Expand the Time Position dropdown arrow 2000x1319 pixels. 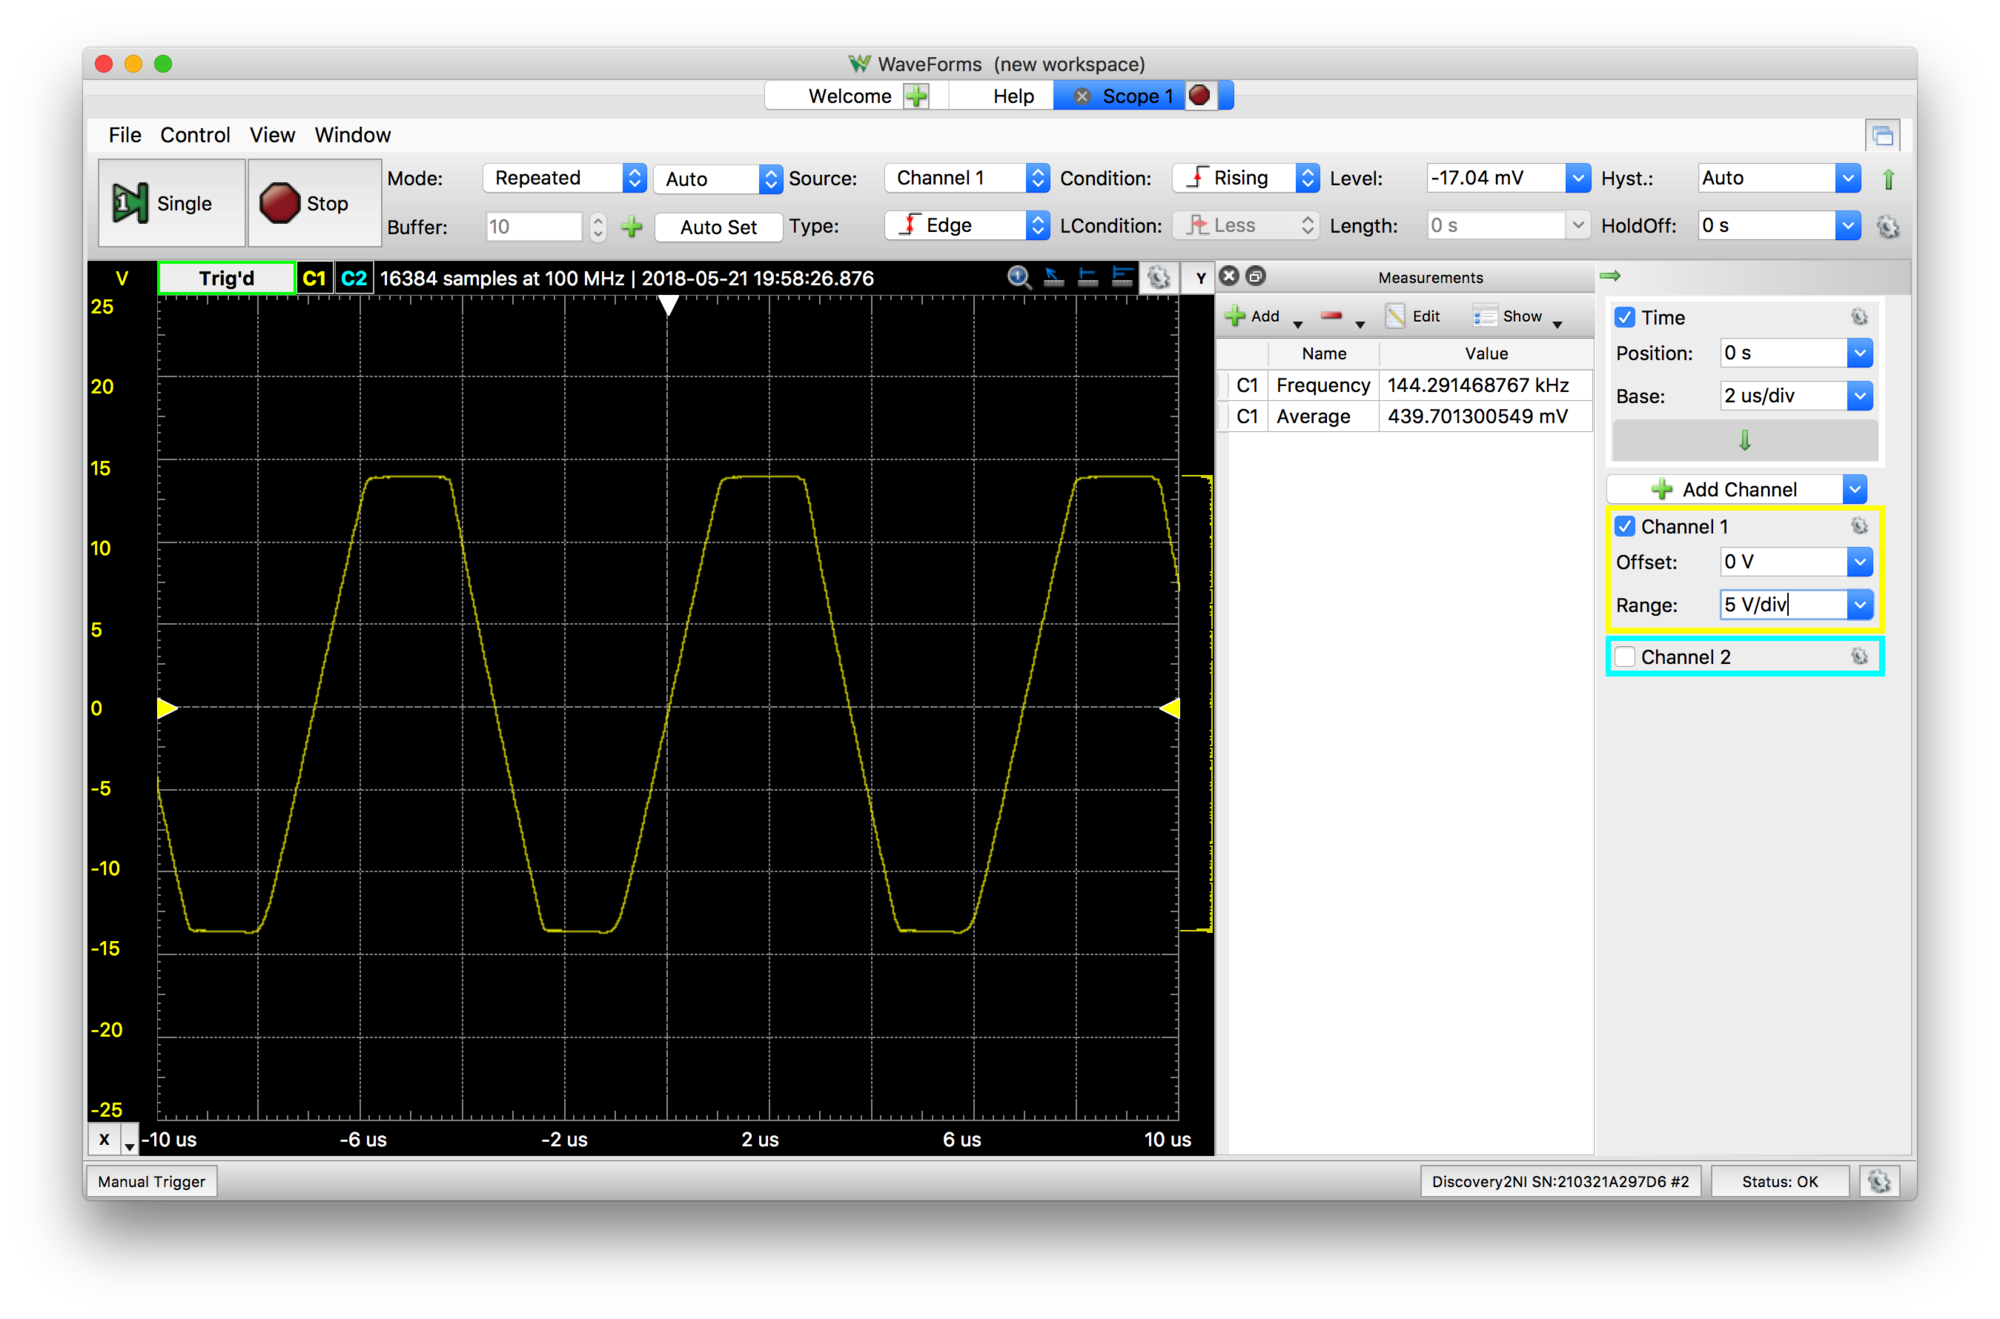[1859, 353]
